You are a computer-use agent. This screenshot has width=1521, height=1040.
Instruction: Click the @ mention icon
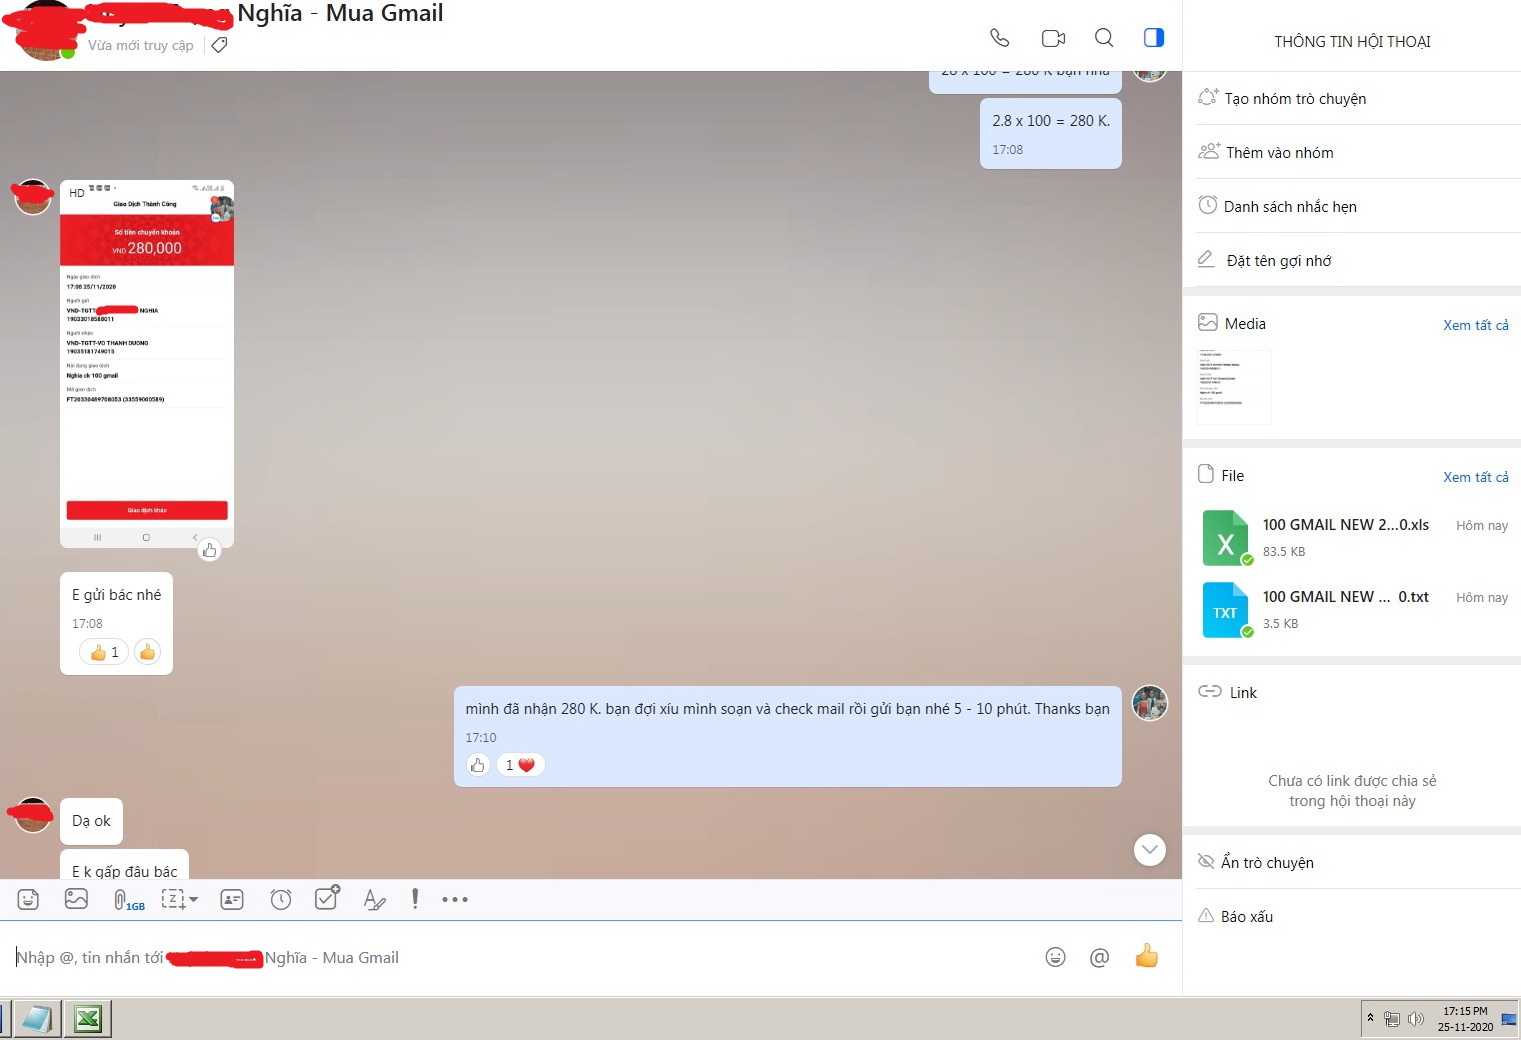1099,957
